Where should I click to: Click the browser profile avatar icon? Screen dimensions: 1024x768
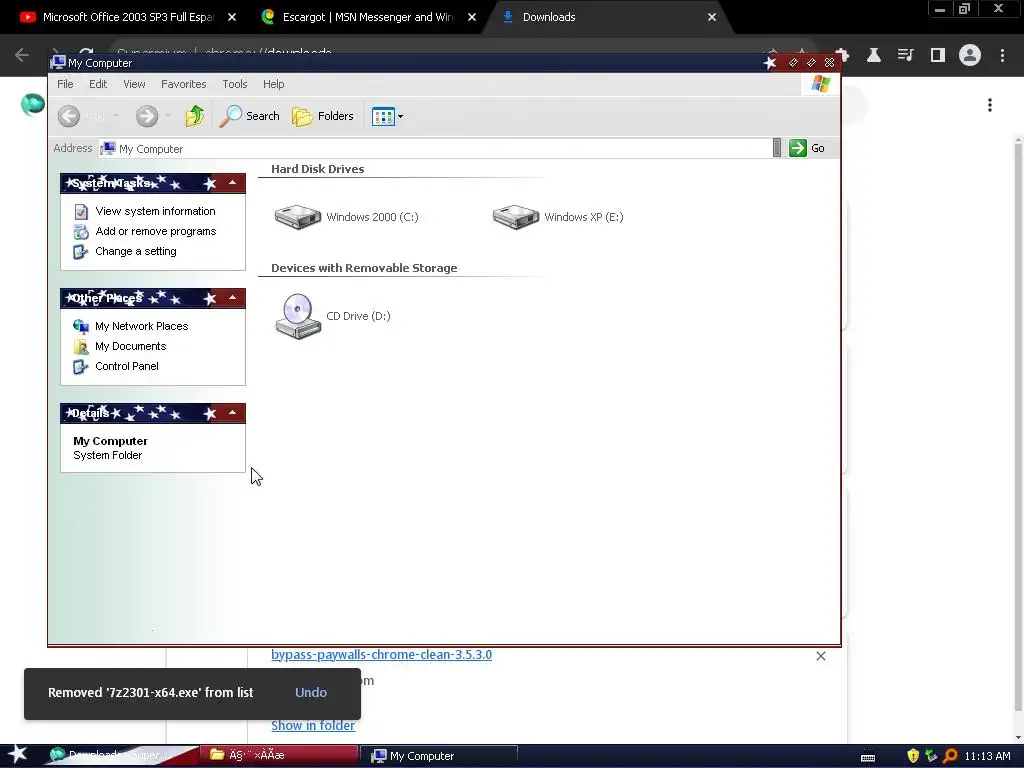970,56
